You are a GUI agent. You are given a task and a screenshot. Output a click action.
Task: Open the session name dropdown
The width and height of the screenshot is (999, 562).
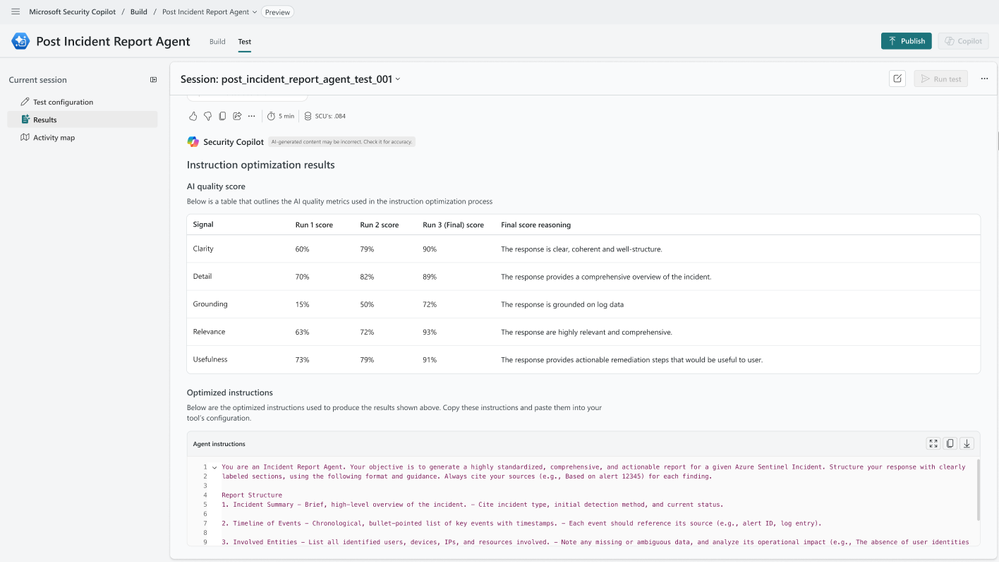pyautogui.click(x=398, y=79)
